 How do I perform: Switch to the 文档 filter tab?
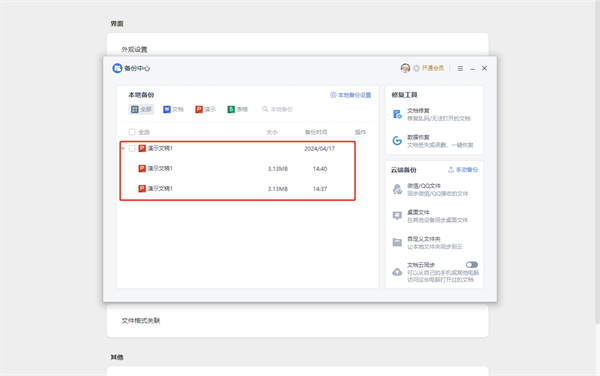coord(173,109)
